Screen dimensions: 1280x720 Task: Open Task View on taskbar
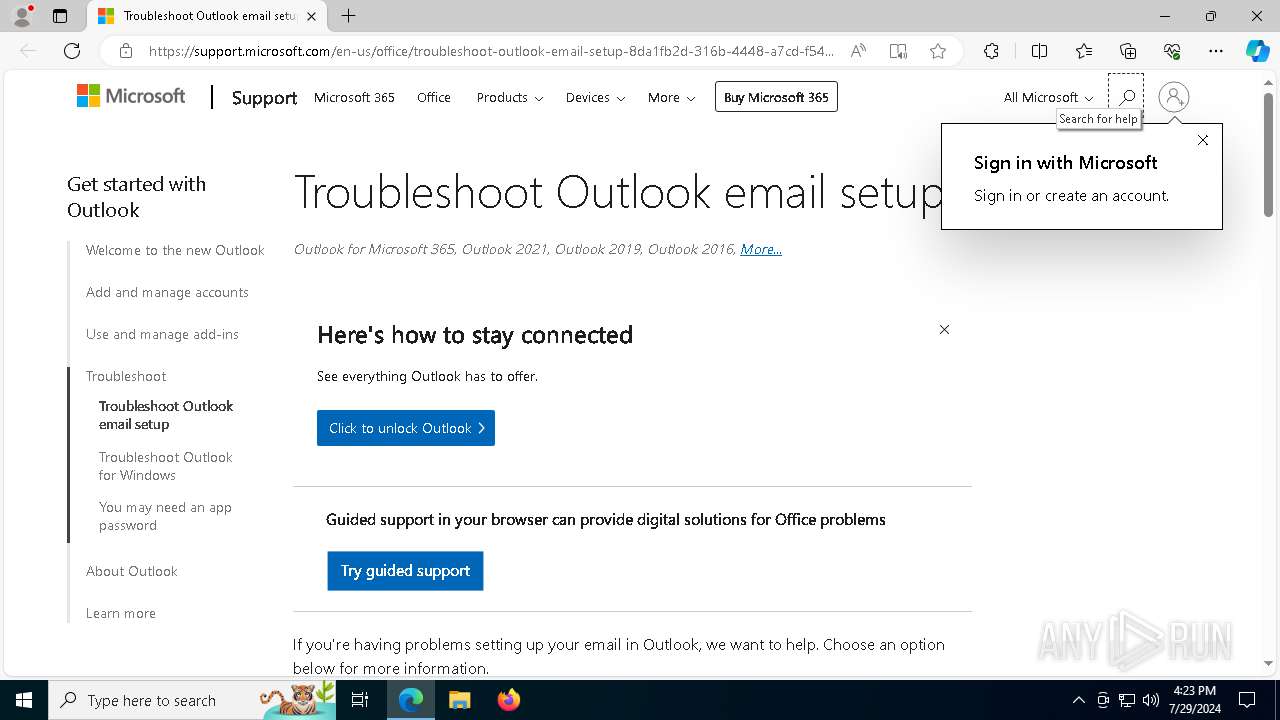(360, 700)
